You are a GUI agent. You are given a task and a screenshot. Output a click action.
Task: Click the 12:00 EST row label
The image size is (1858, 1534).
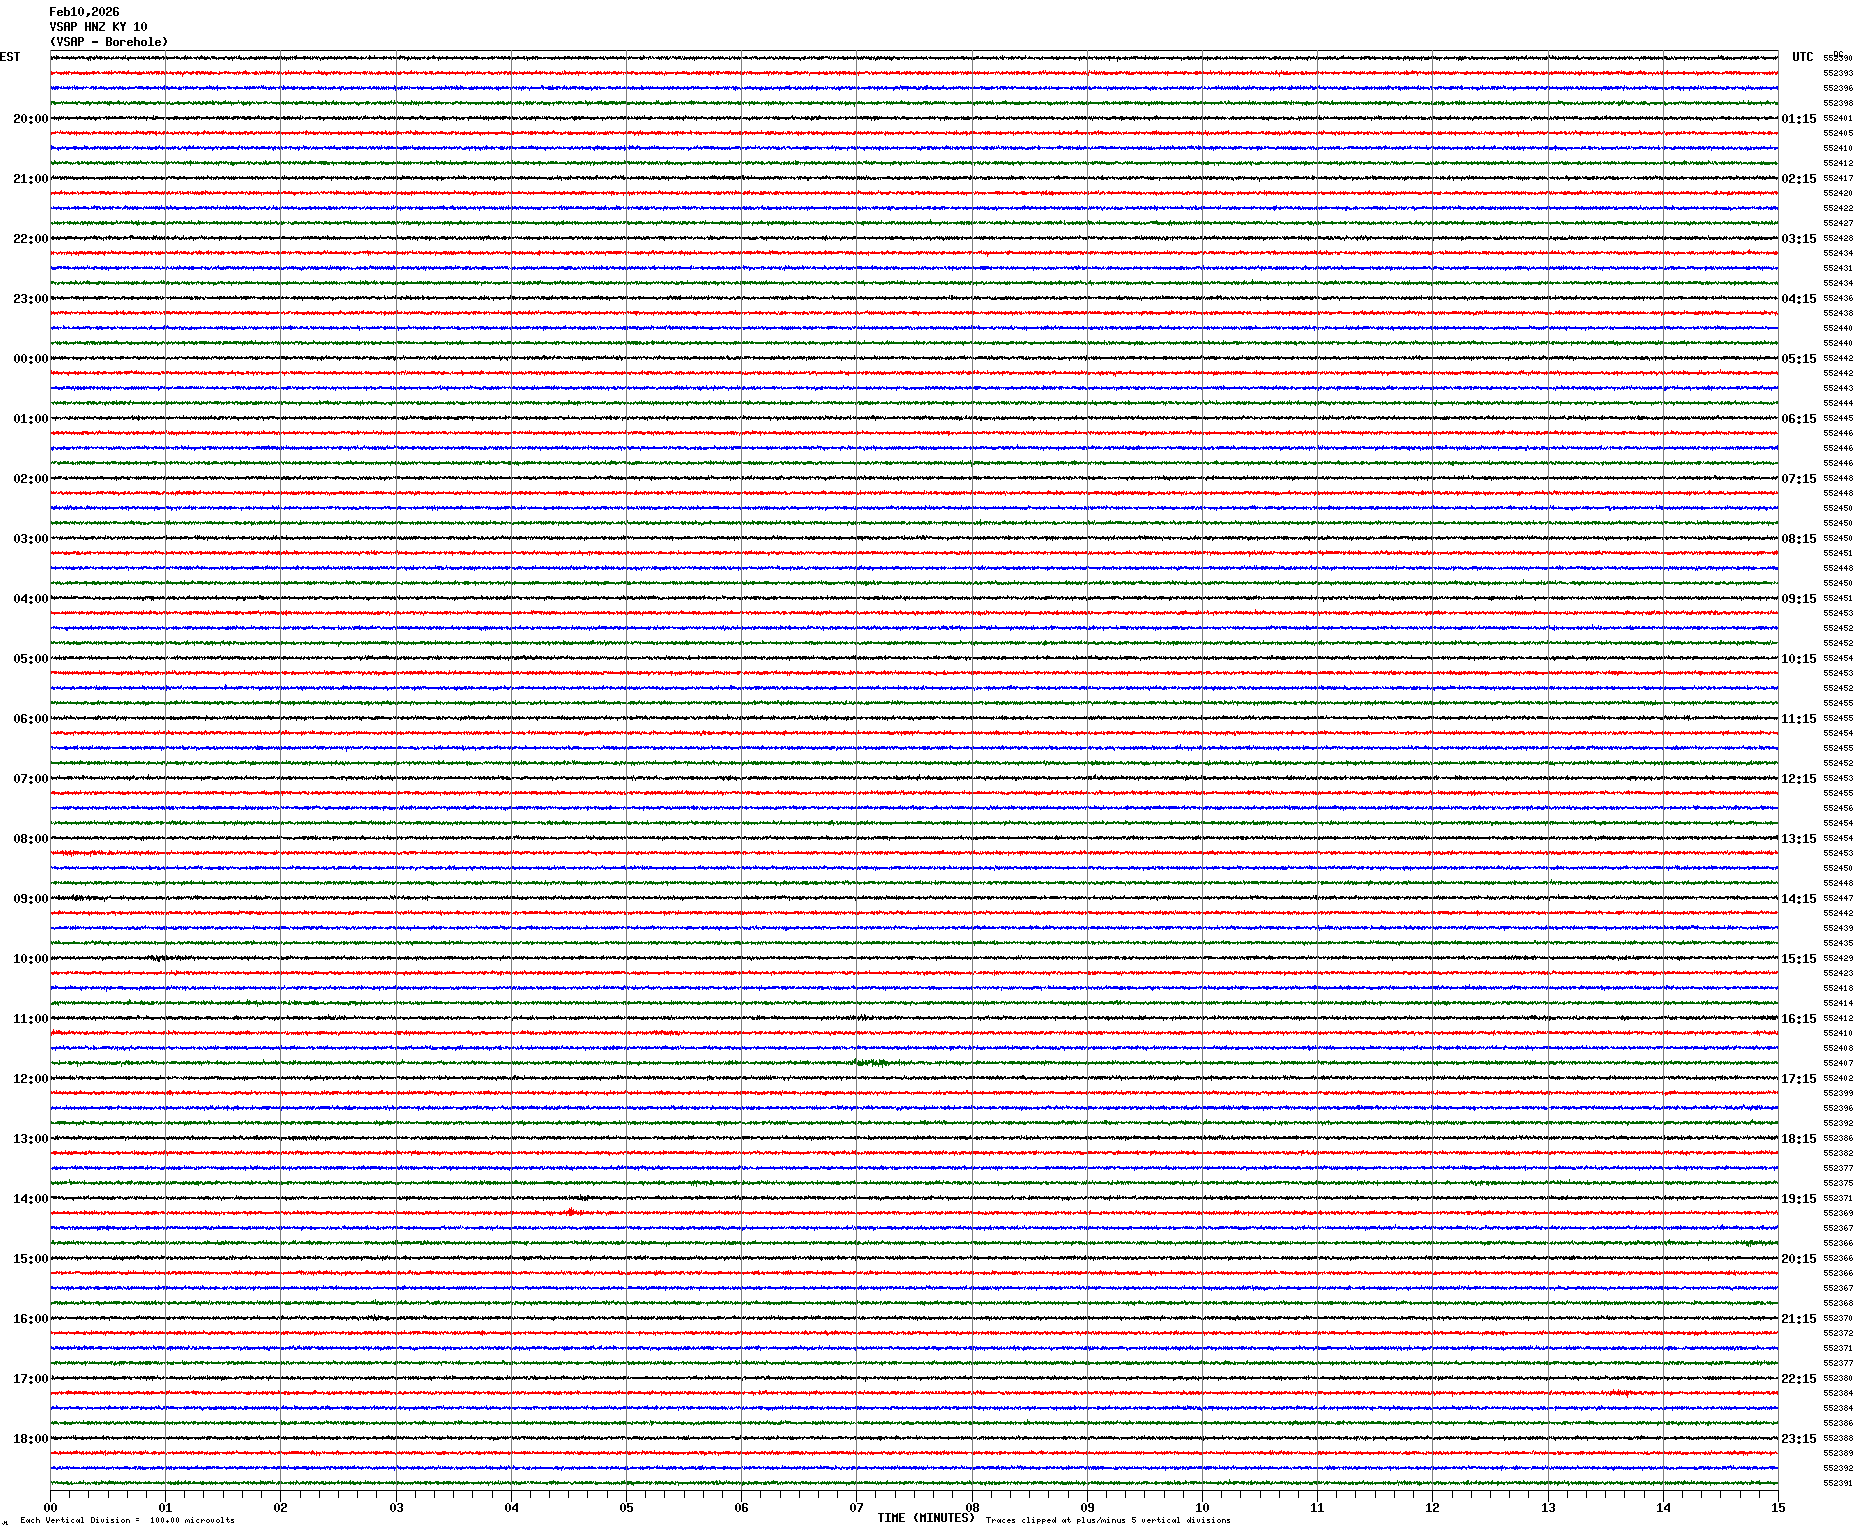tap(30, 1079)
